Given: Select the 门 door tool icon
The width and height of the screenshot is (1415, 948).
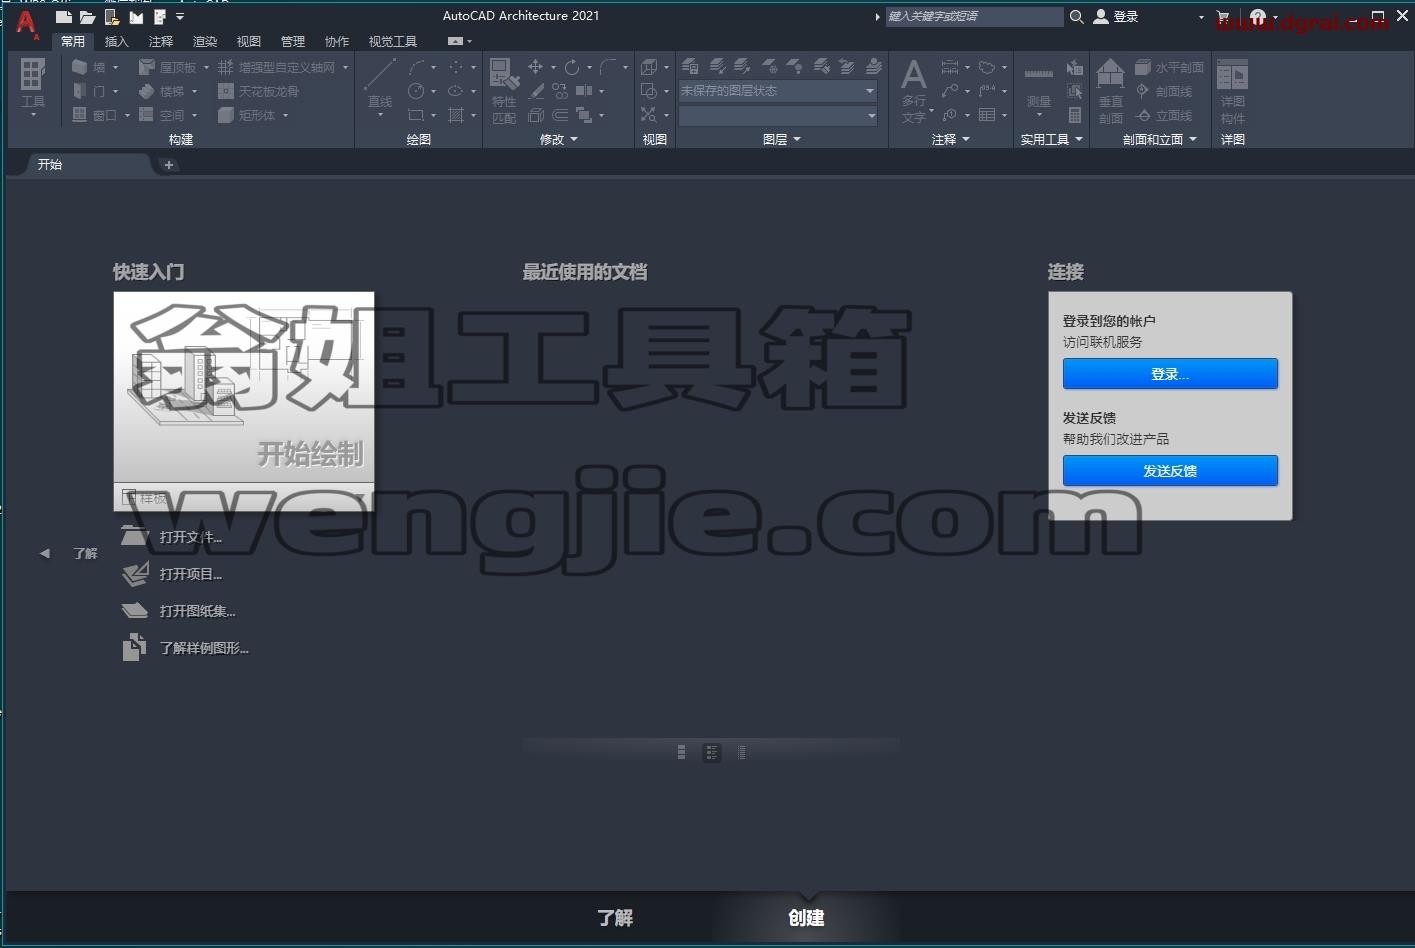Looking at the screenshot, I should [x=81, y=91].
